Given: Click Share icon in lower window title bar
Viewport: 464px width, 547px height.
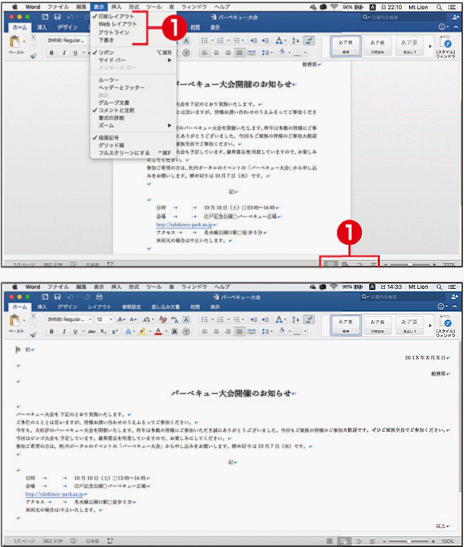Looking at the screenshot, I should pyautogui.click(x=455, y=297).
